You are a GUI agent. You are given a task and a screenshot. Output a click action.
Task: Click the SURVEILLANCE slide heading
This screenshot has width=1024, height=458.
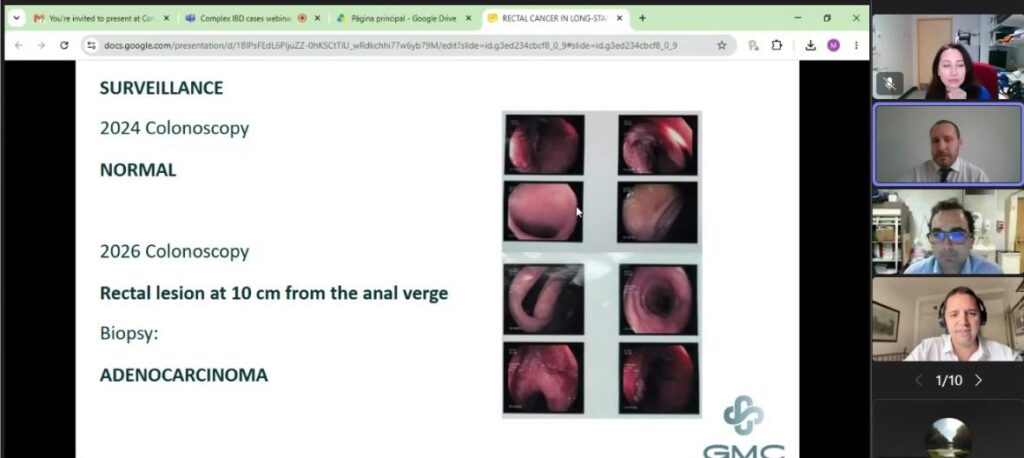coord(161,88)
